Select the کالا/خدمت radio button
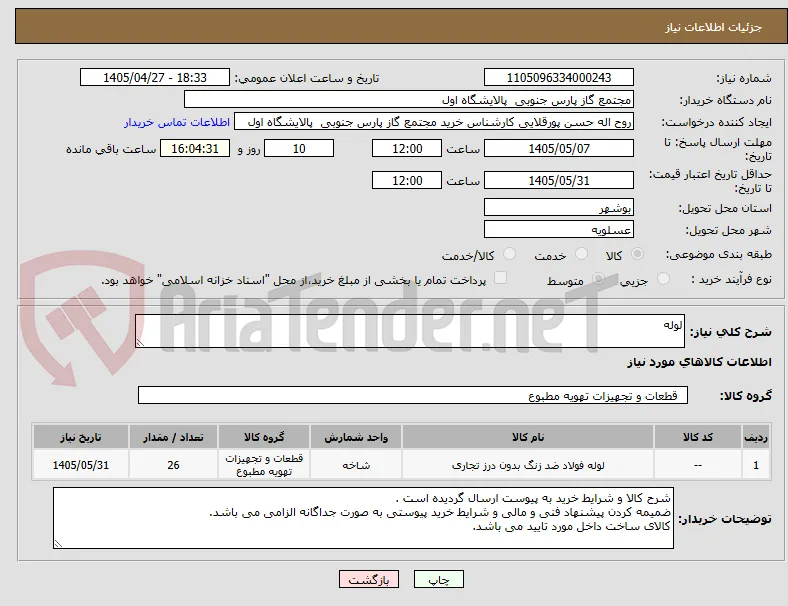The height and width of the screenshot is (606, 788). [510, 254]
